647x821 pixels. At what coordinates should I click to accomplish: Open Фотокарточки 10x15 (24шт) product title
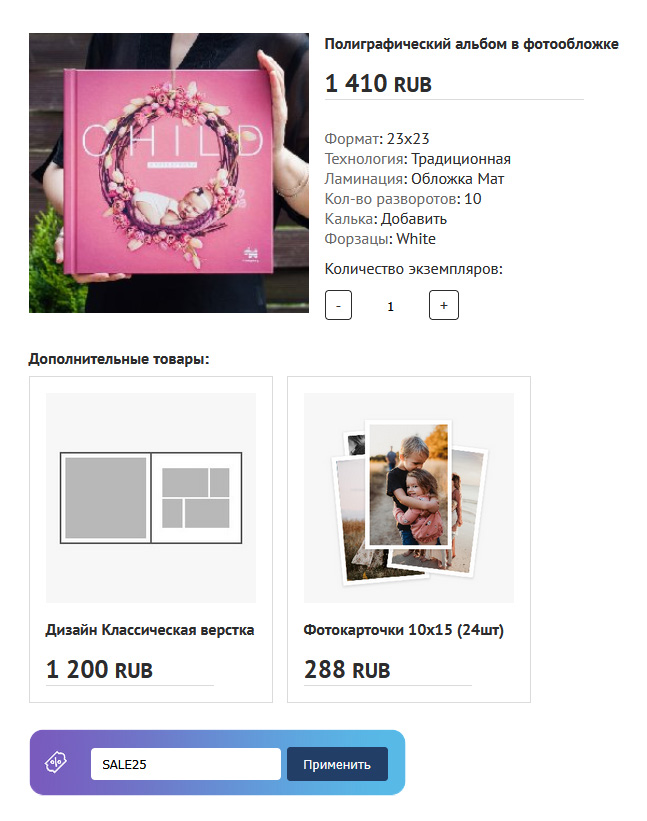coord(404,630)
